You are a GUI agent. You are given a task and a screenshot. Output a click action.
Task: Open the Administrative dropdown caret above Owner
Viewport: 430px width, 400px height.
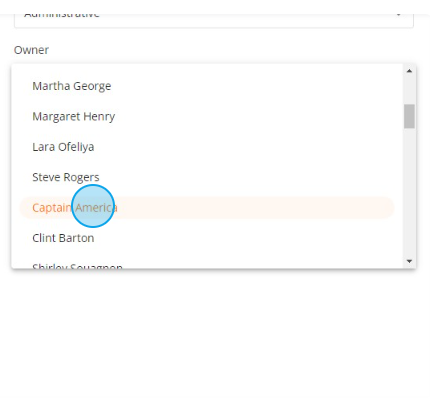(399, 15)
